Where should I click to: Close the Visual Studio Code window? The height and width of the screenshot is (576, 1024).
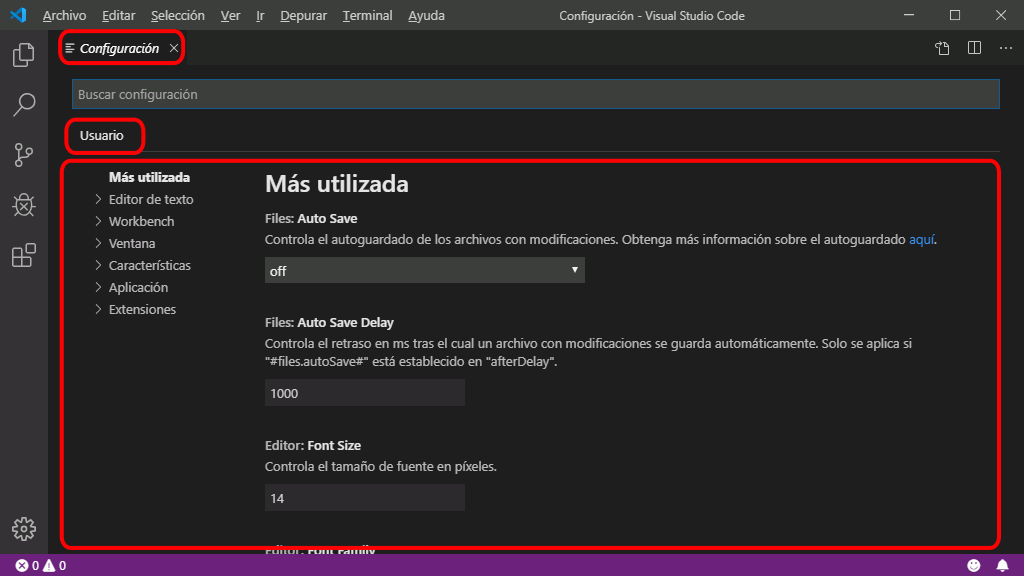(x=1000, y=15)
